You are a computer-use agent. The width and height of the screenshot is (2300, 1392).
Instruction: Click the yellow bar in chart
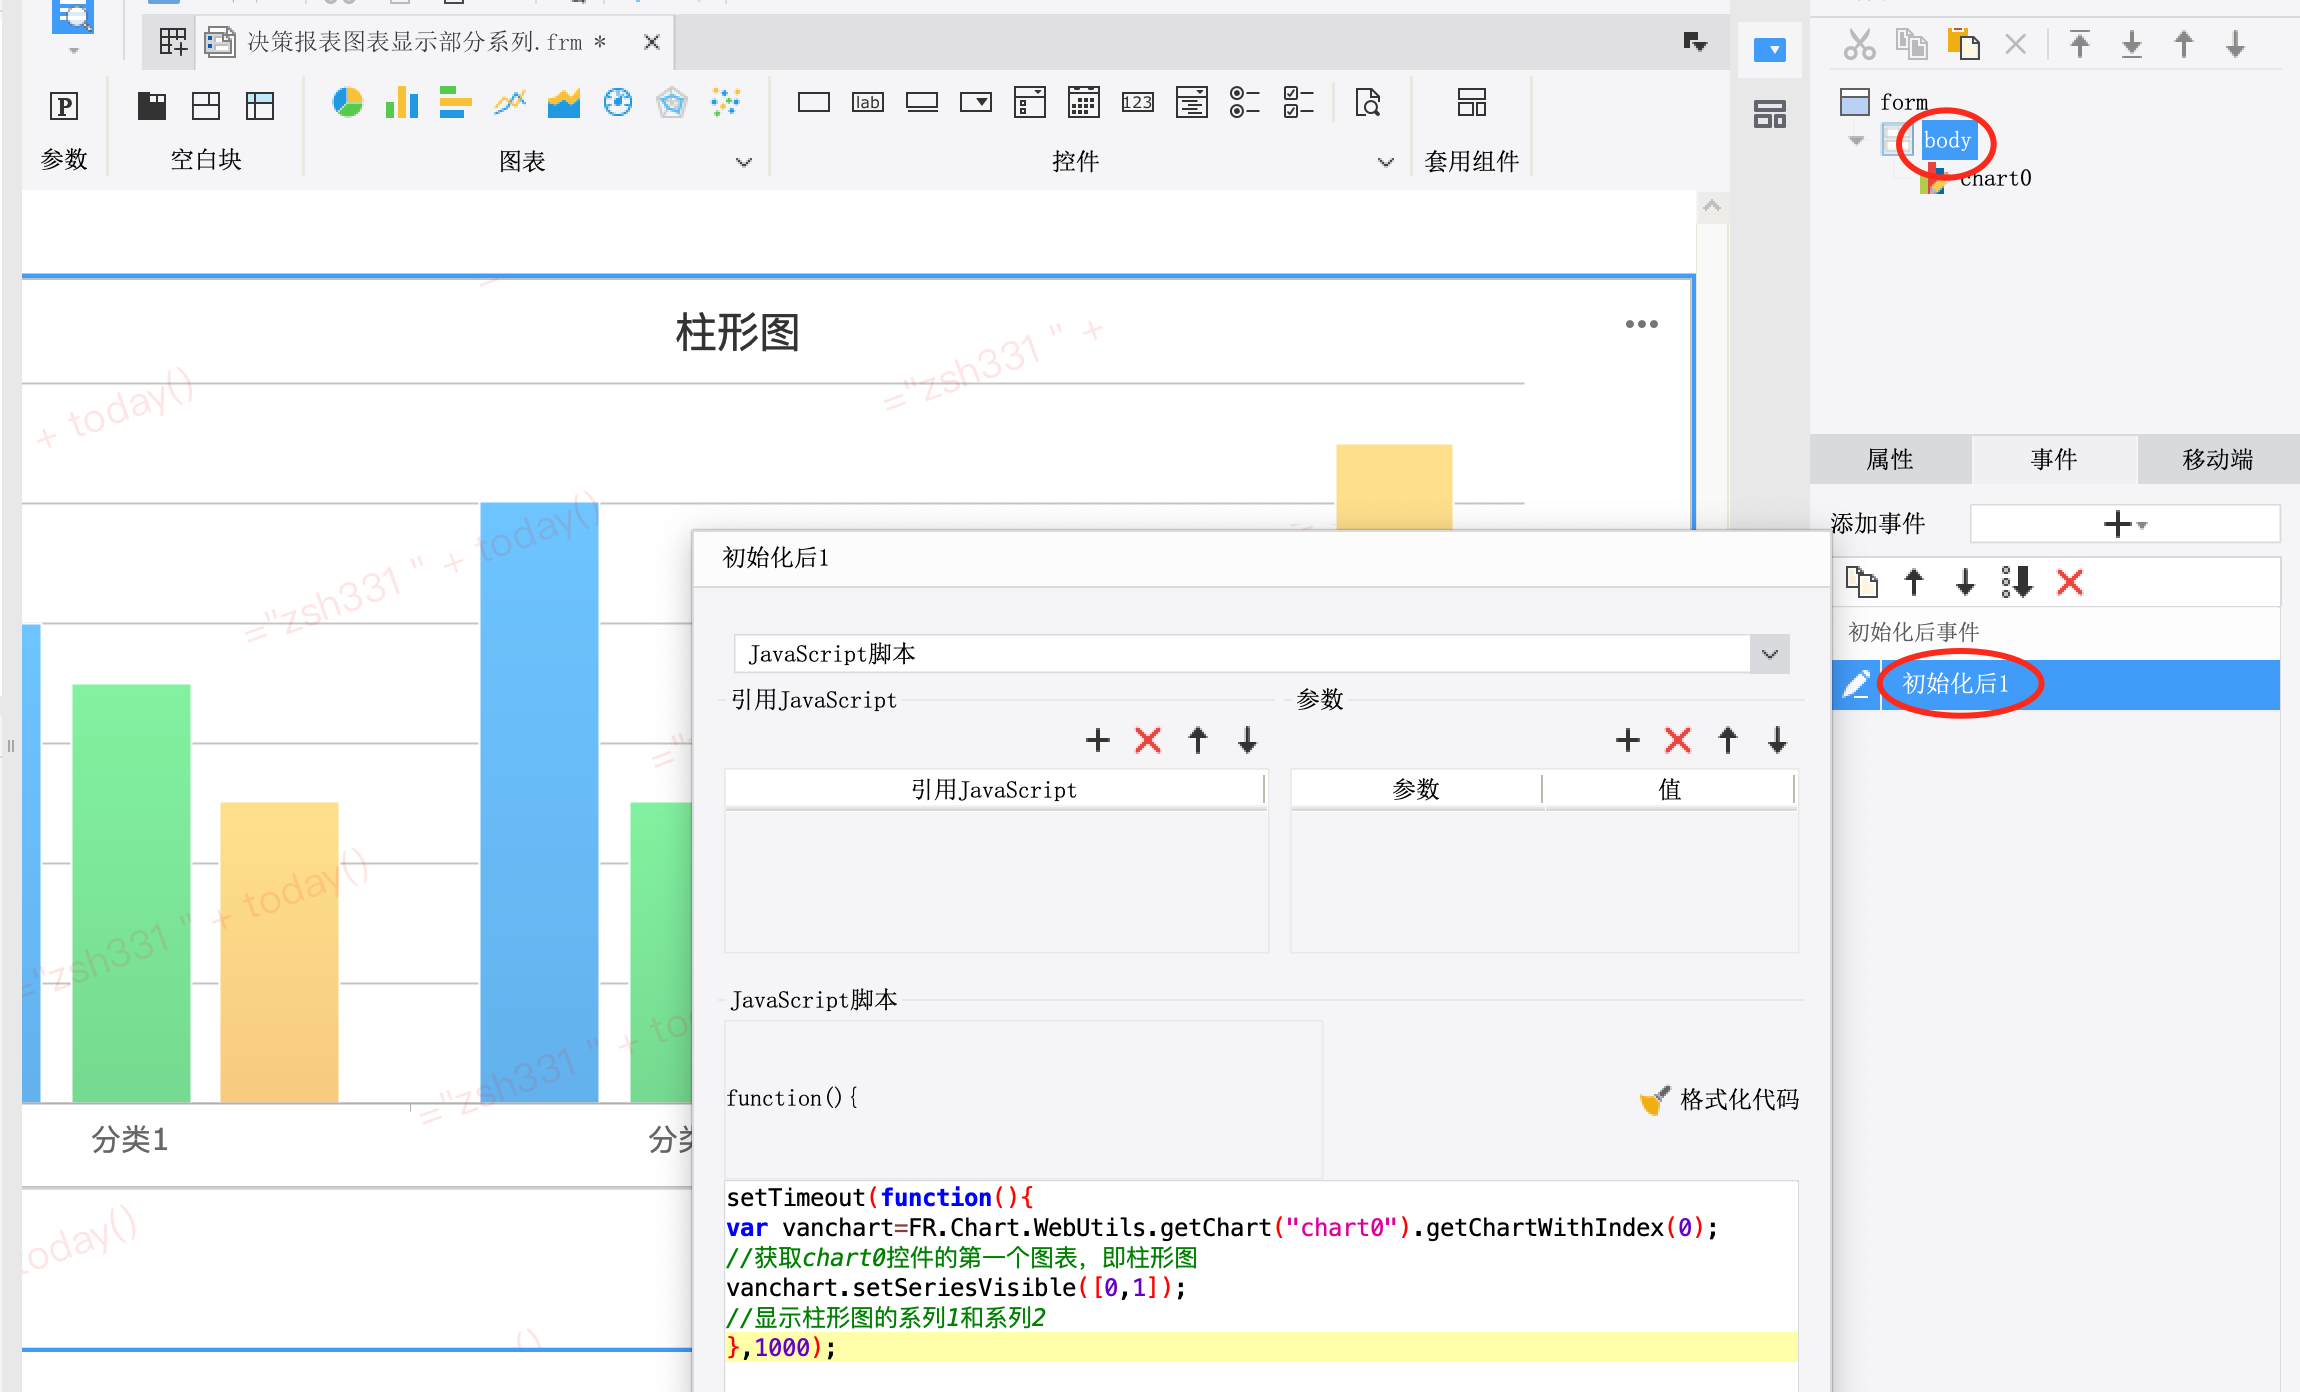point(279,950)
